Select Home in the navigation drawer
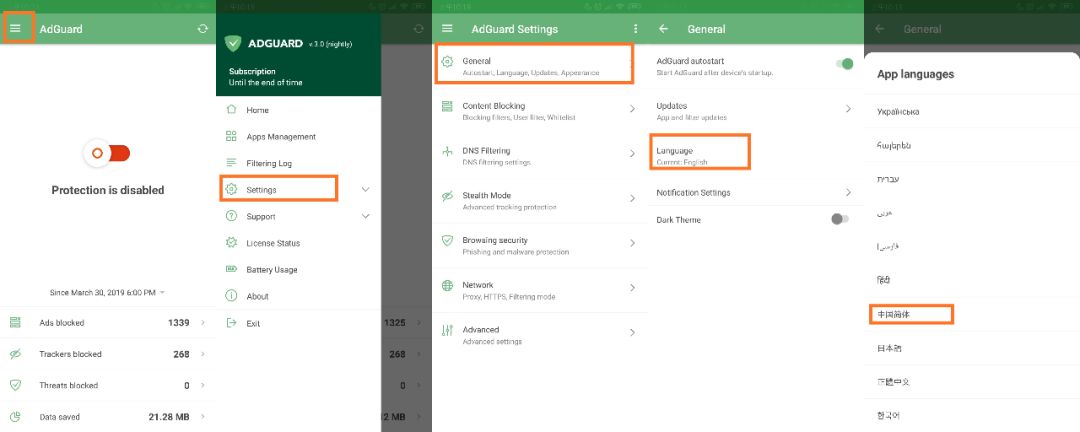Screen dimensions: 1080x432 (298, 110)
